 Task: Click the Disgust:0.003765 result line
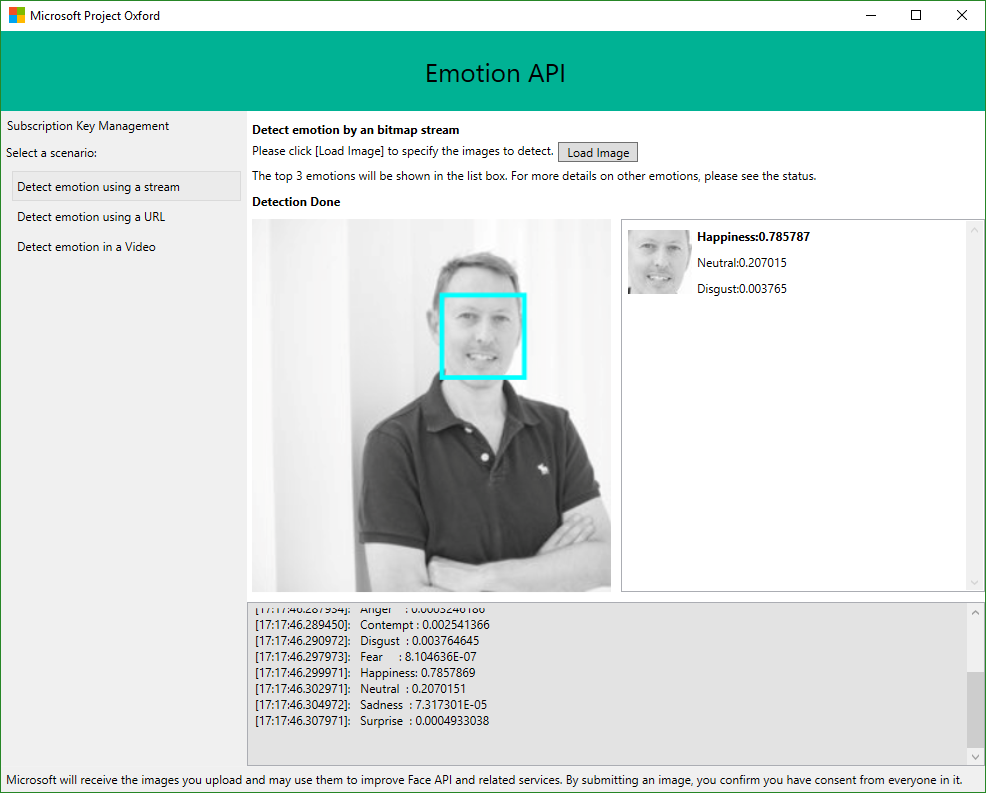(x=742, y=289)
